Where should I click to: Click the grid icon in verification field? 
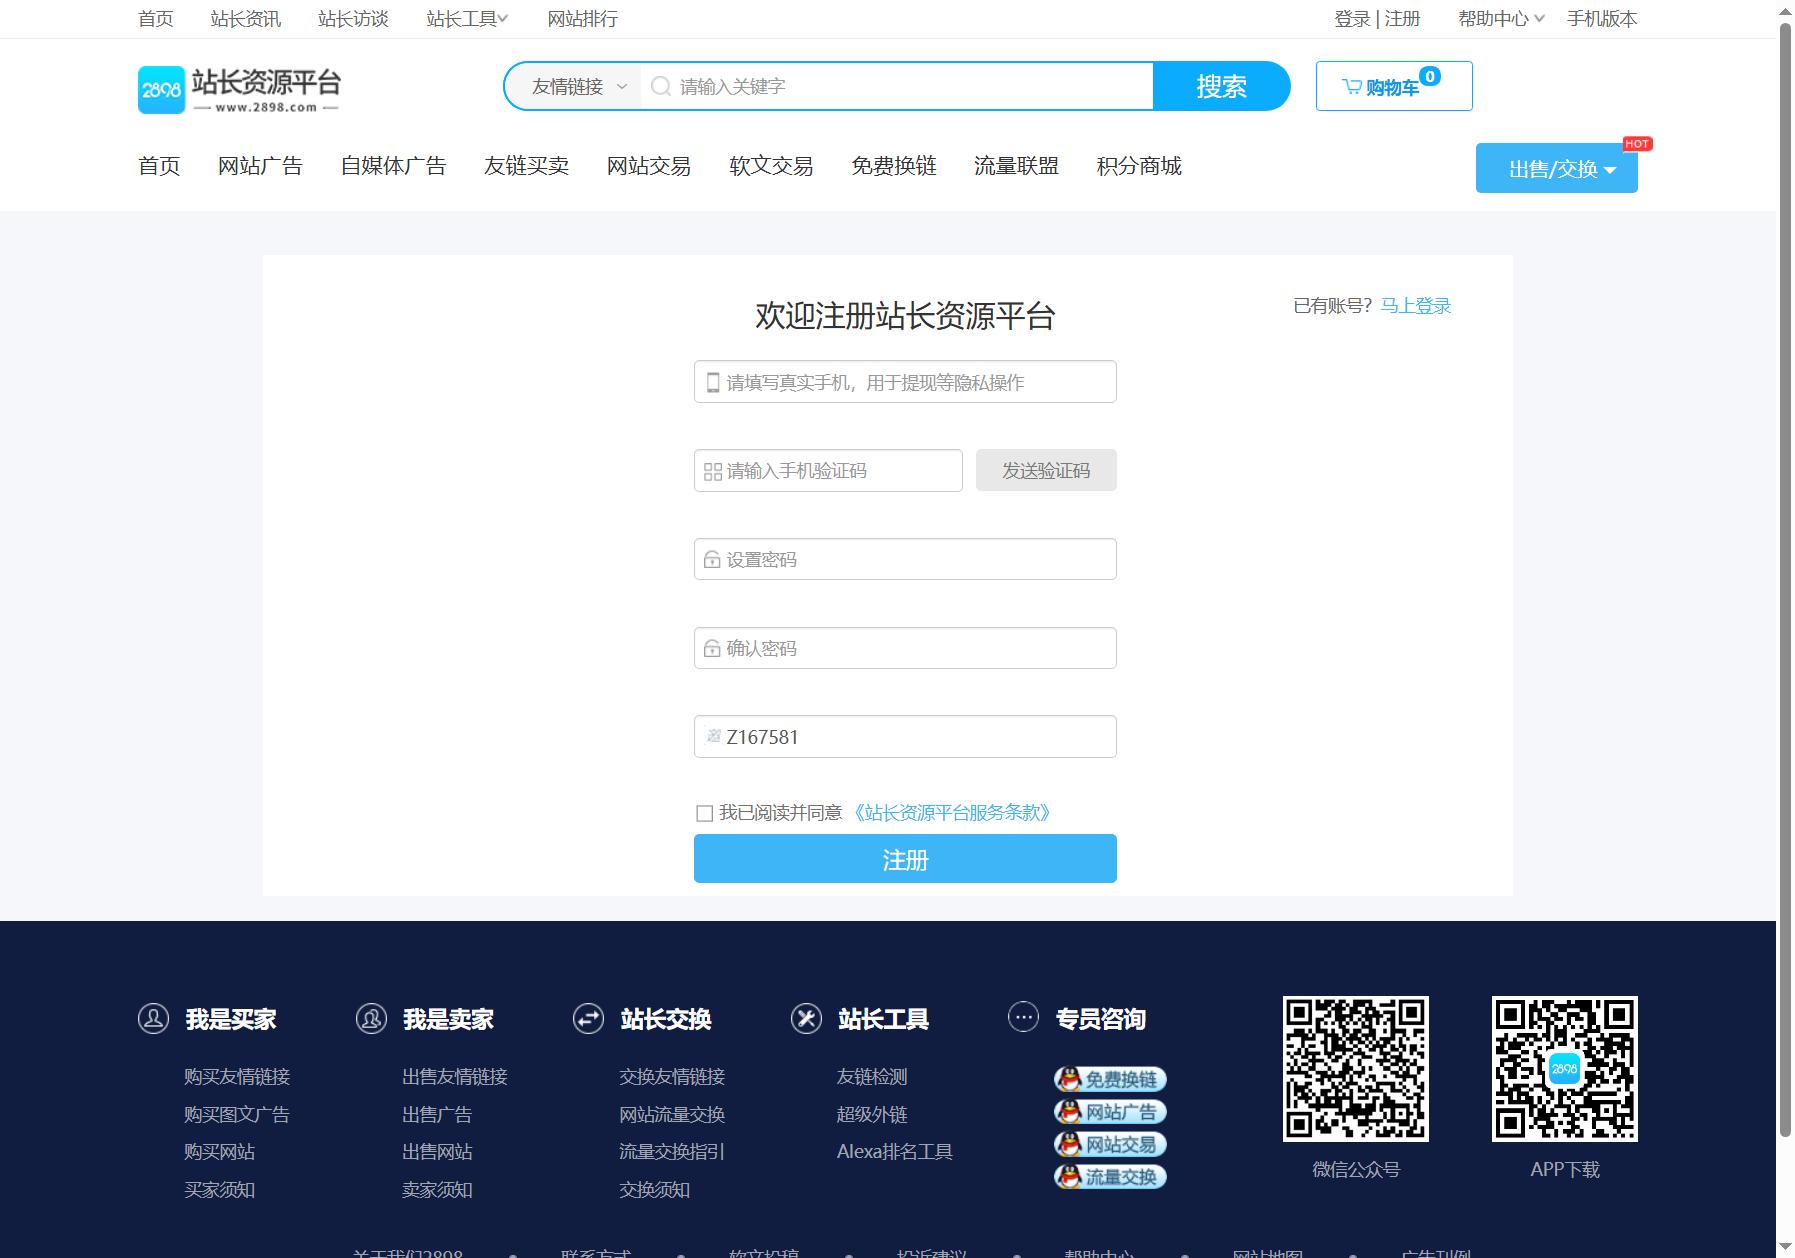pos(713,471)
